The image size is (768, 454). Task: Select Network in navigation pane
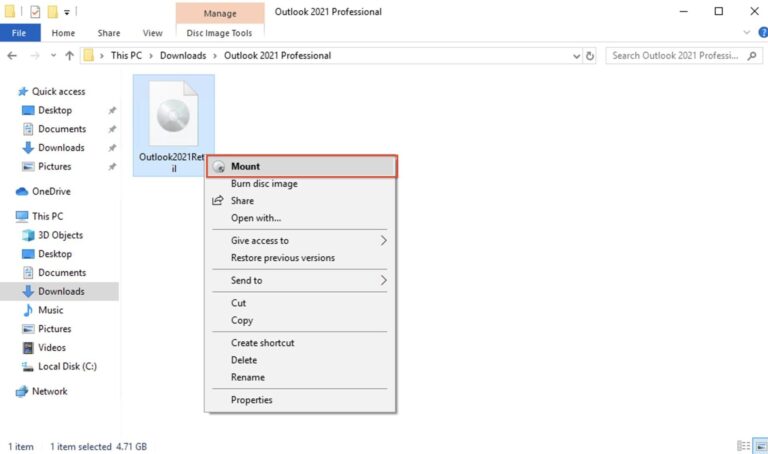49,391
